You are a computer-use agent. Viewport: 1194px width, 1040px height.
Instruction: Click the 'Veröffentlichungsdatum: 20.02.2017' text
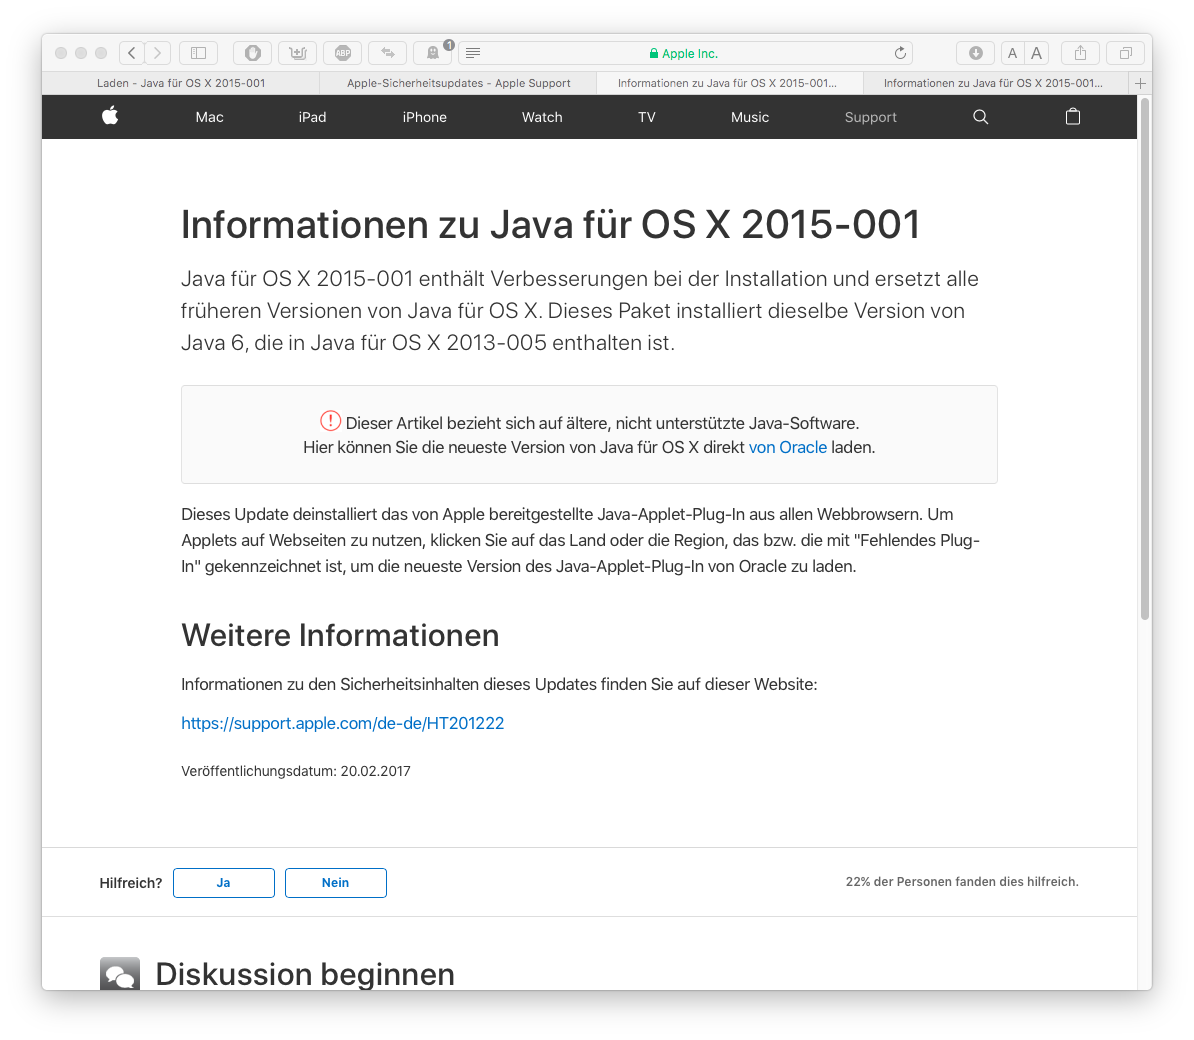click(295, 771)
